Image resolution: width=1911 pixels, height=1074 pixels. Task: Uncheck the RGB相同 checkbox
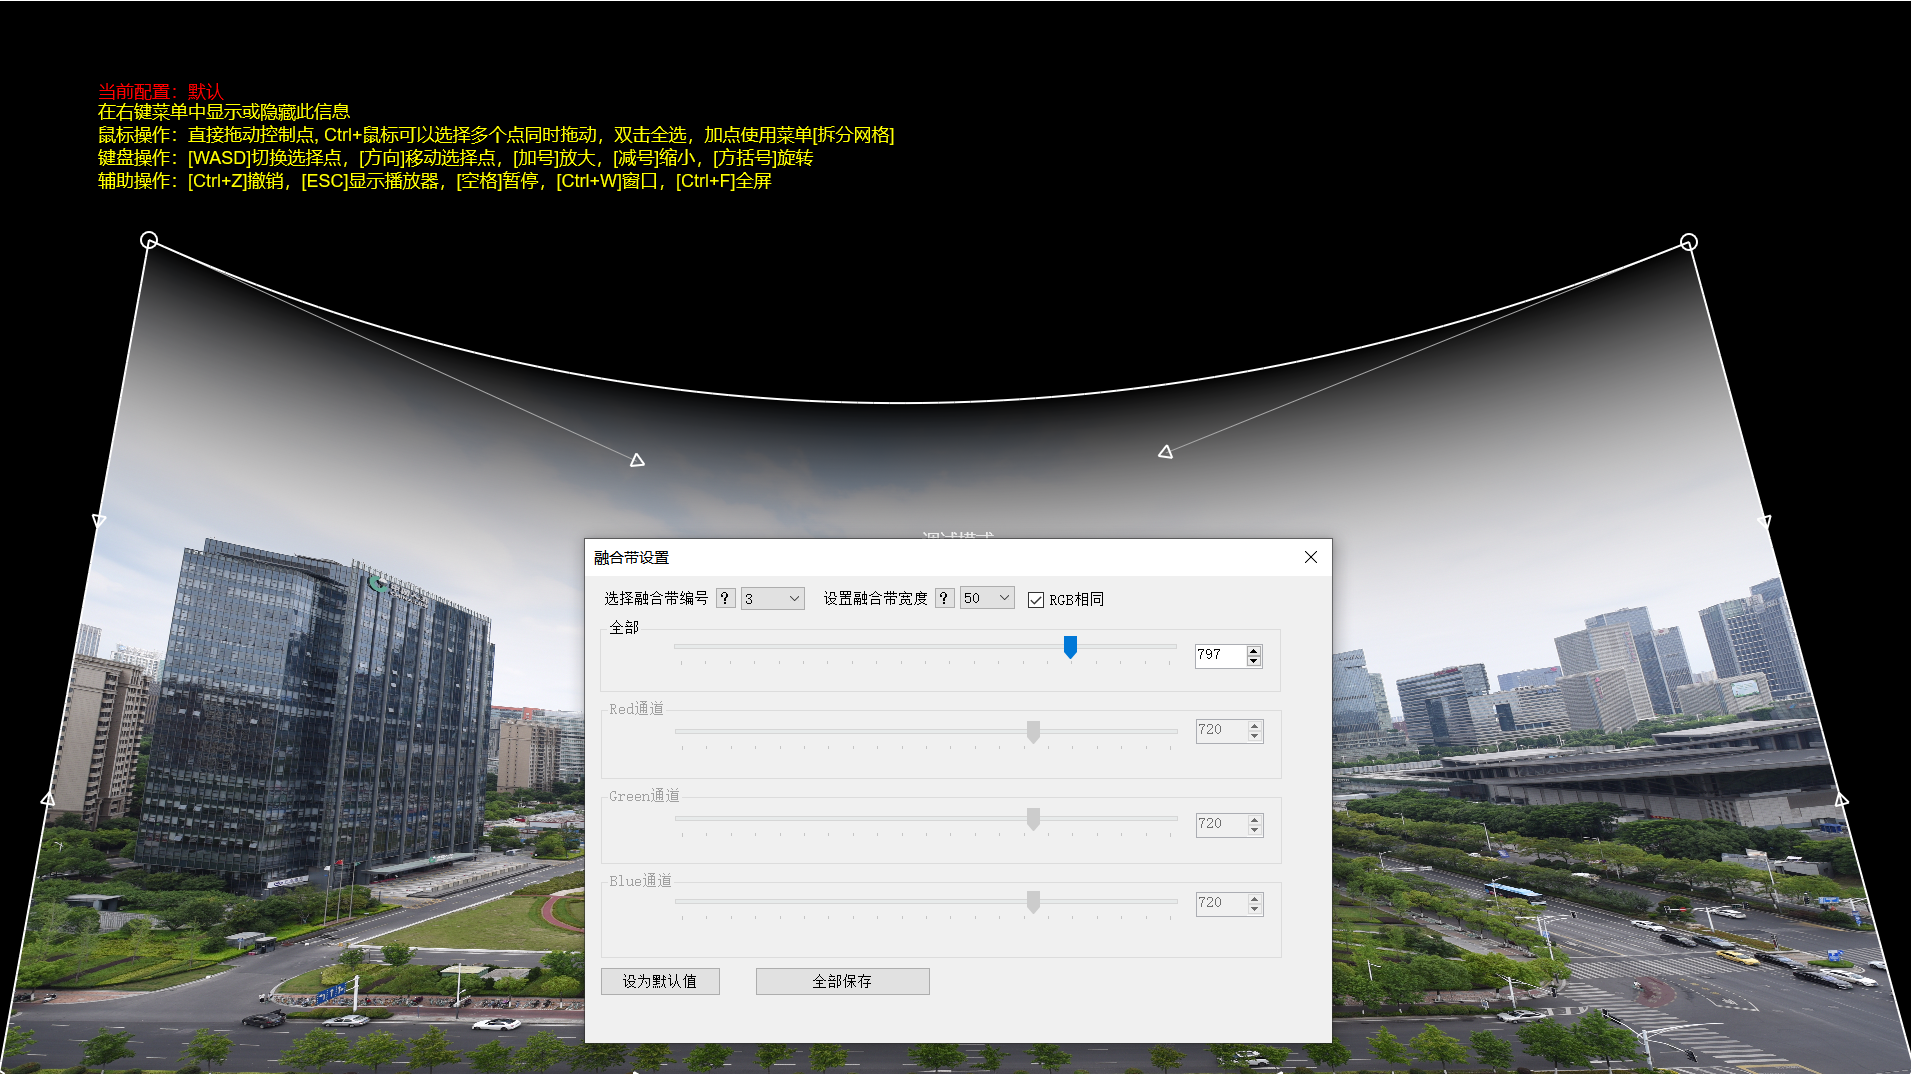point(1036,598)
